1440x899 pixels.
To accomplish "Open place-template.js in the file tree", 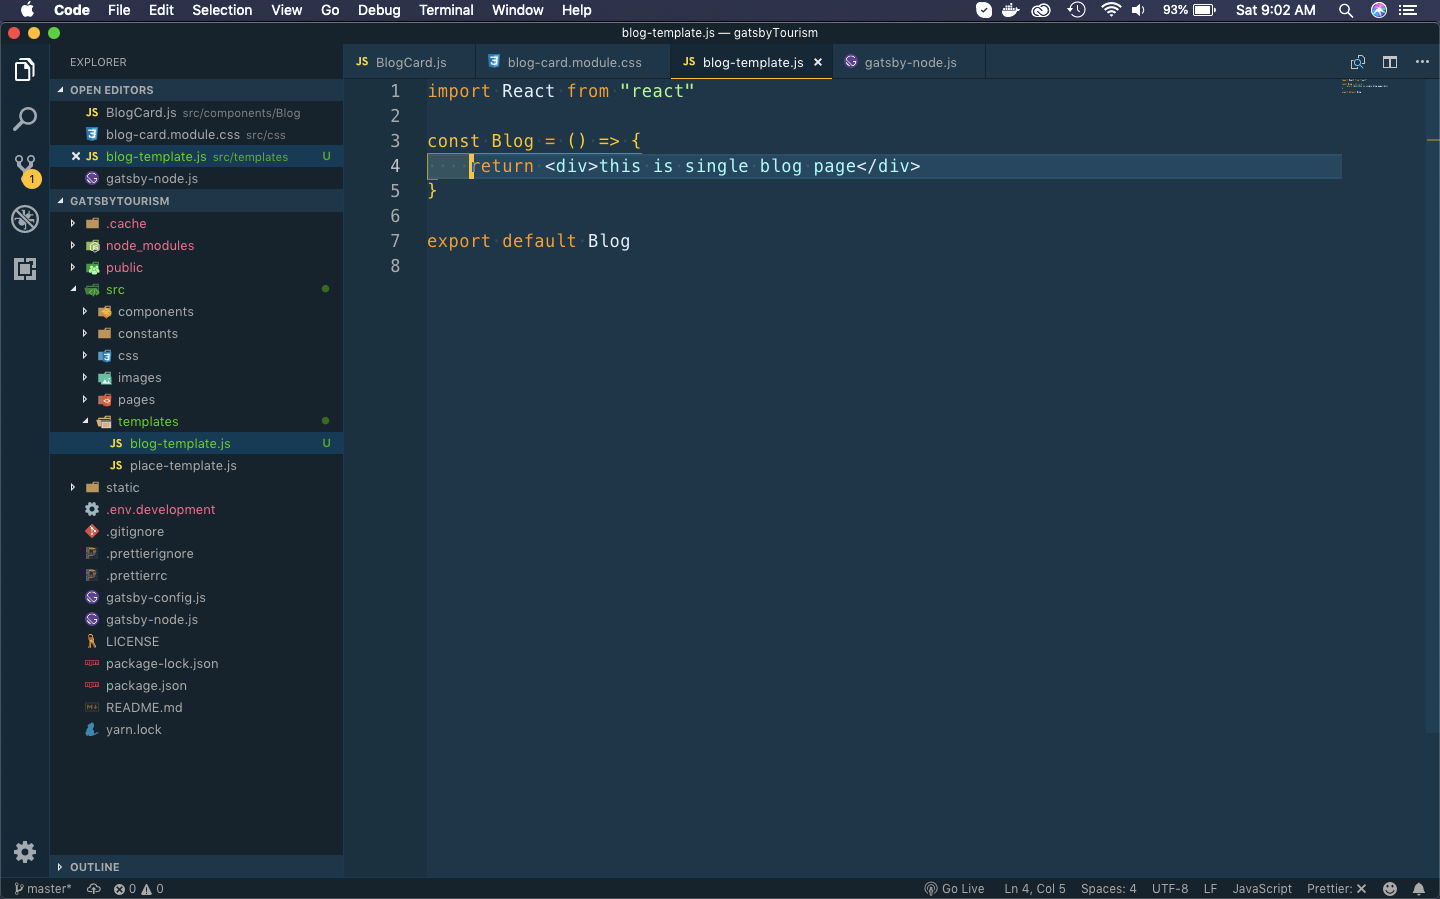I will [x=196, y=465].
